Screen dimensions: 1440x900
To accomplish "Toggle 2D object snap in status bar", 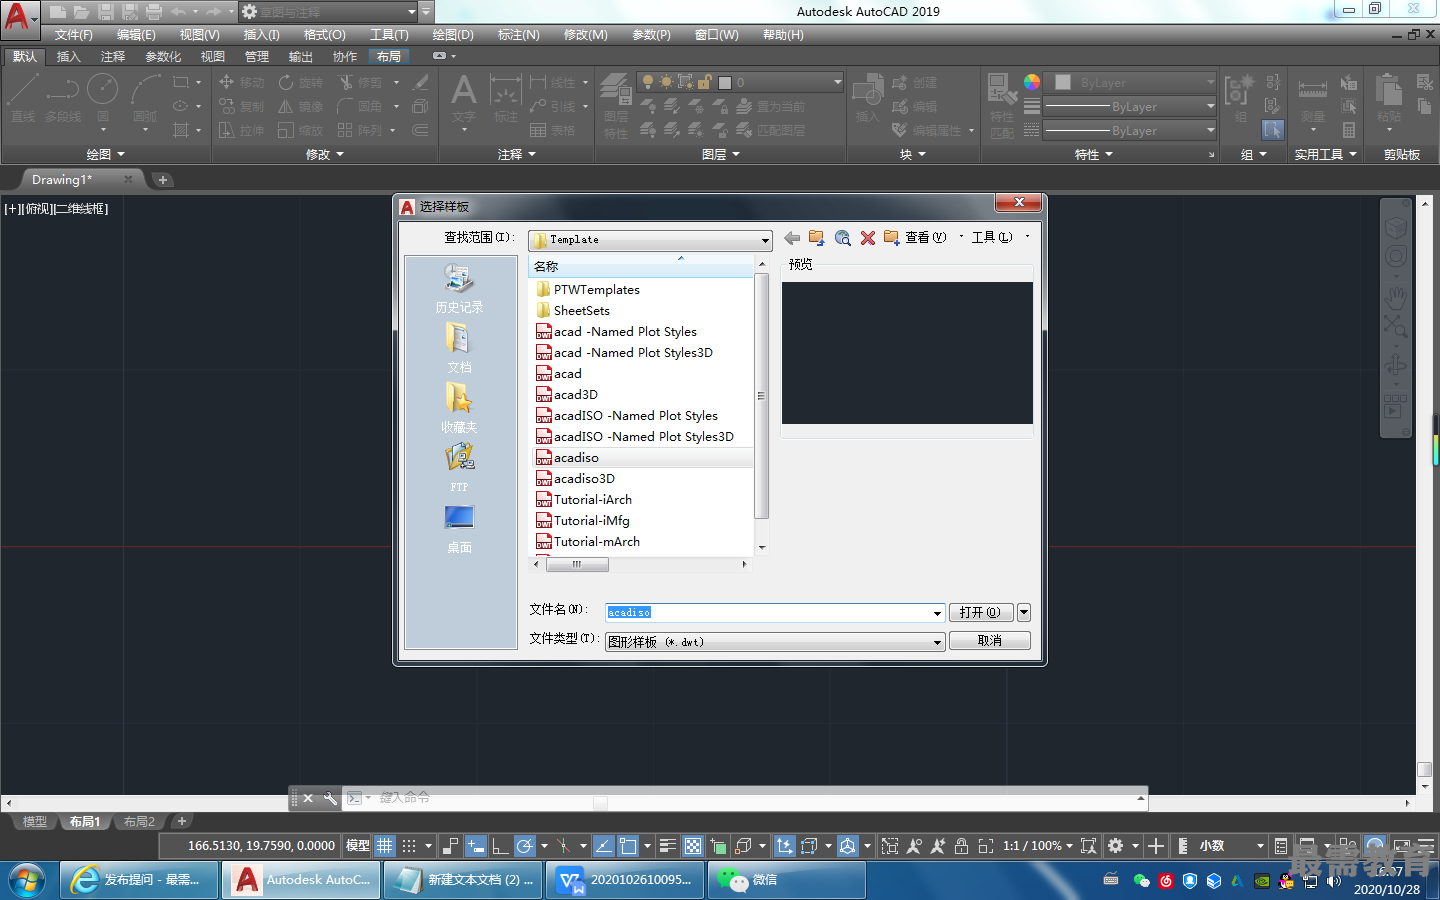I will click(x=628, y=846).
